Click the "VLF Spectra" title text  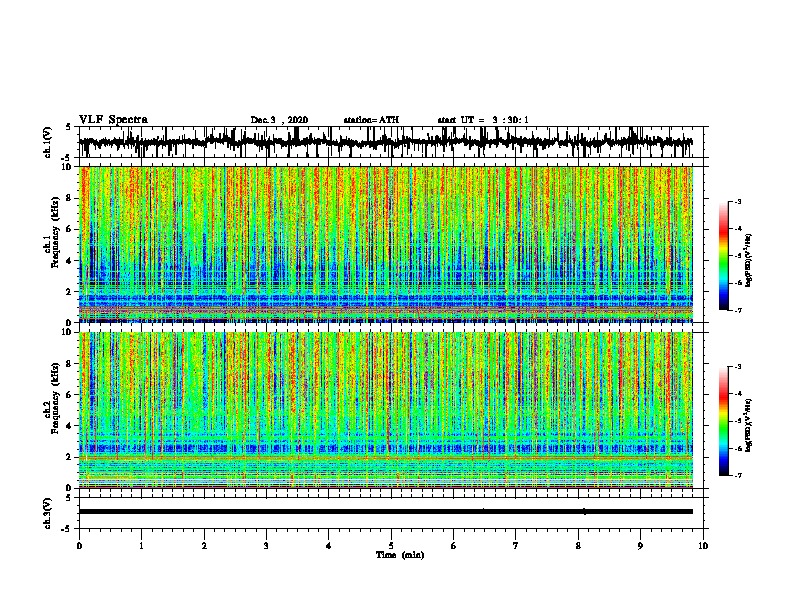point(113,120)
